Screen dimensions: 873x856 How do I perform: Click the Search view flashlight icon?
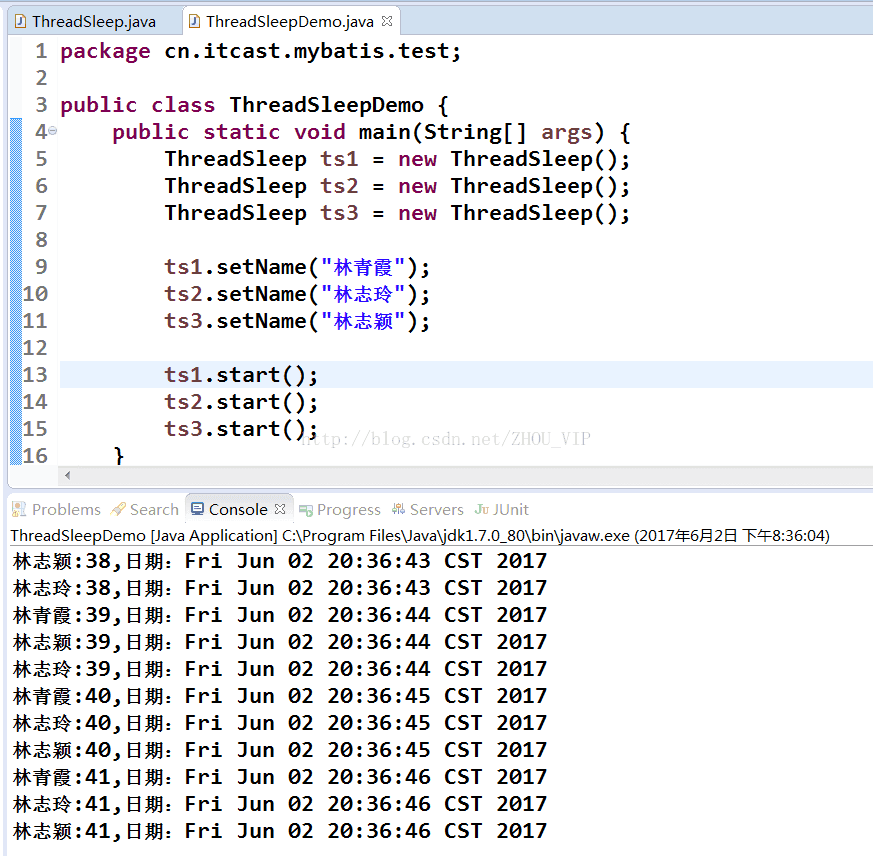coord(119,509)
